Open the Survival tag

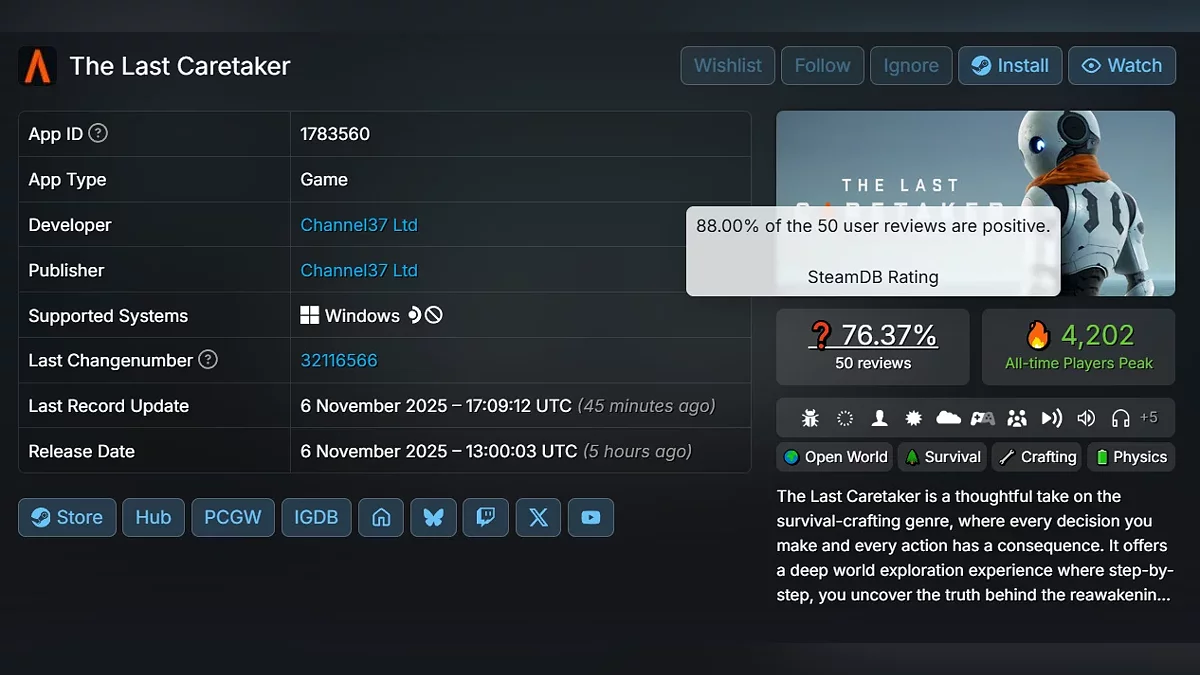[x=942, y=457]
